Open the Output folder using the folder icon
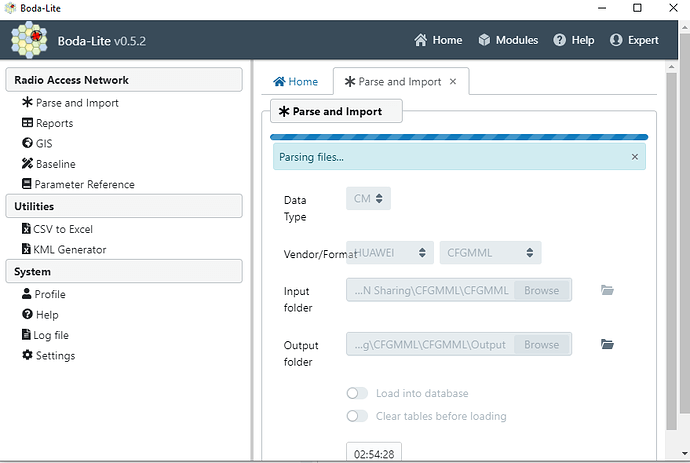The image size is (690, 463). point(607,344)
